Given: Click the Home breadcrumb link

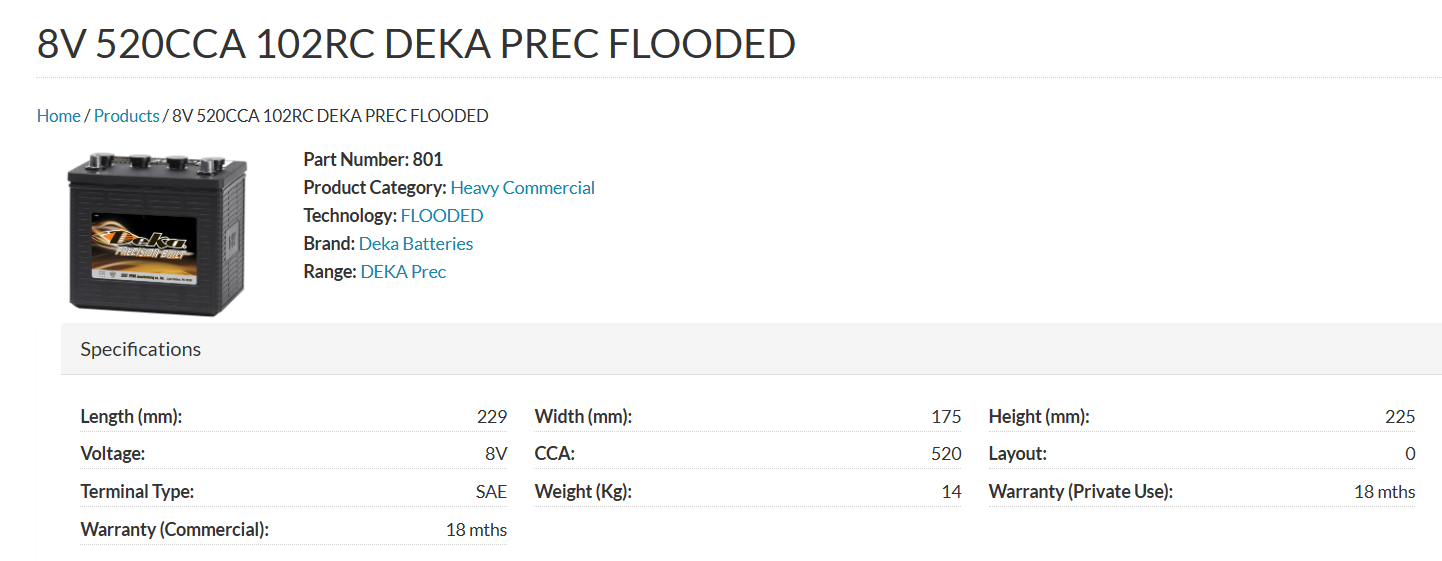Looking at the screenshot, I should point(58,116).
